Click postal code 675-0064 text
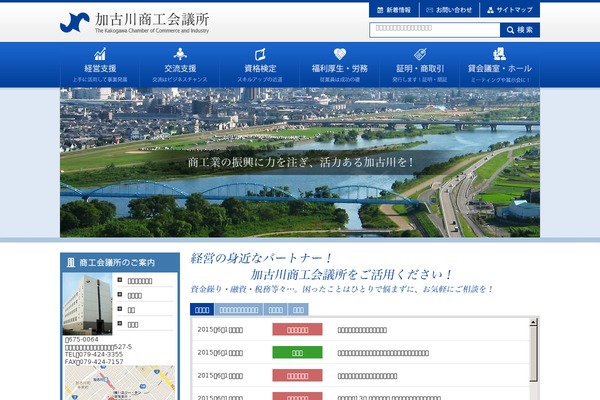 pos(82,340)
